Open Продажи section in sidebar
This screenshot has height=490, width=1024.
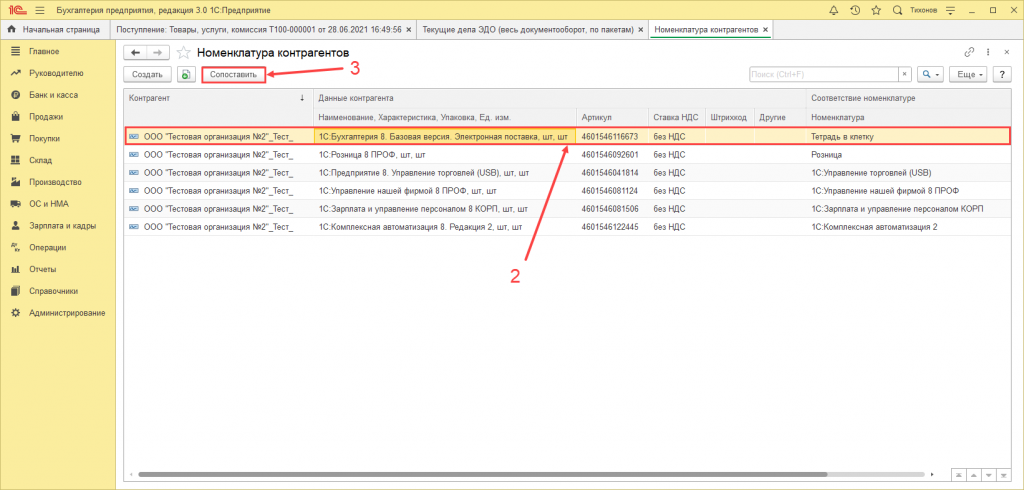click(46, 117)
